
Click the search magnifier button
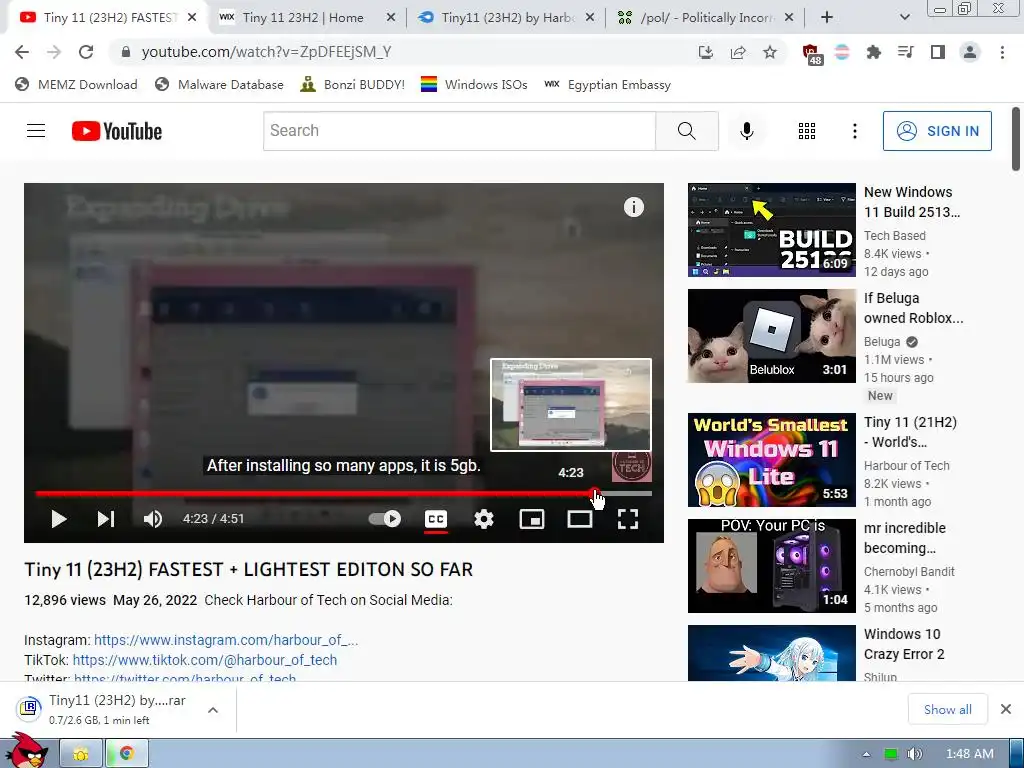point(686,131)
